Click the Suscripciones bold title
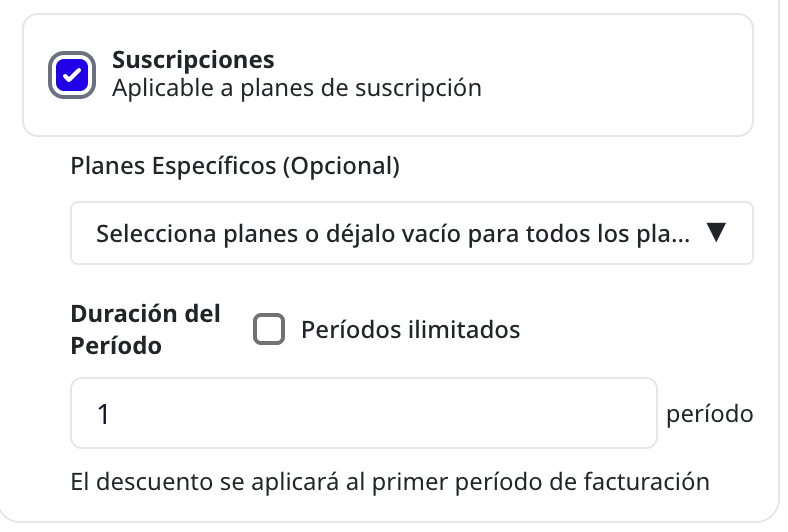Image resolution: width=788 pixels, height=532 pixels. 193,60
